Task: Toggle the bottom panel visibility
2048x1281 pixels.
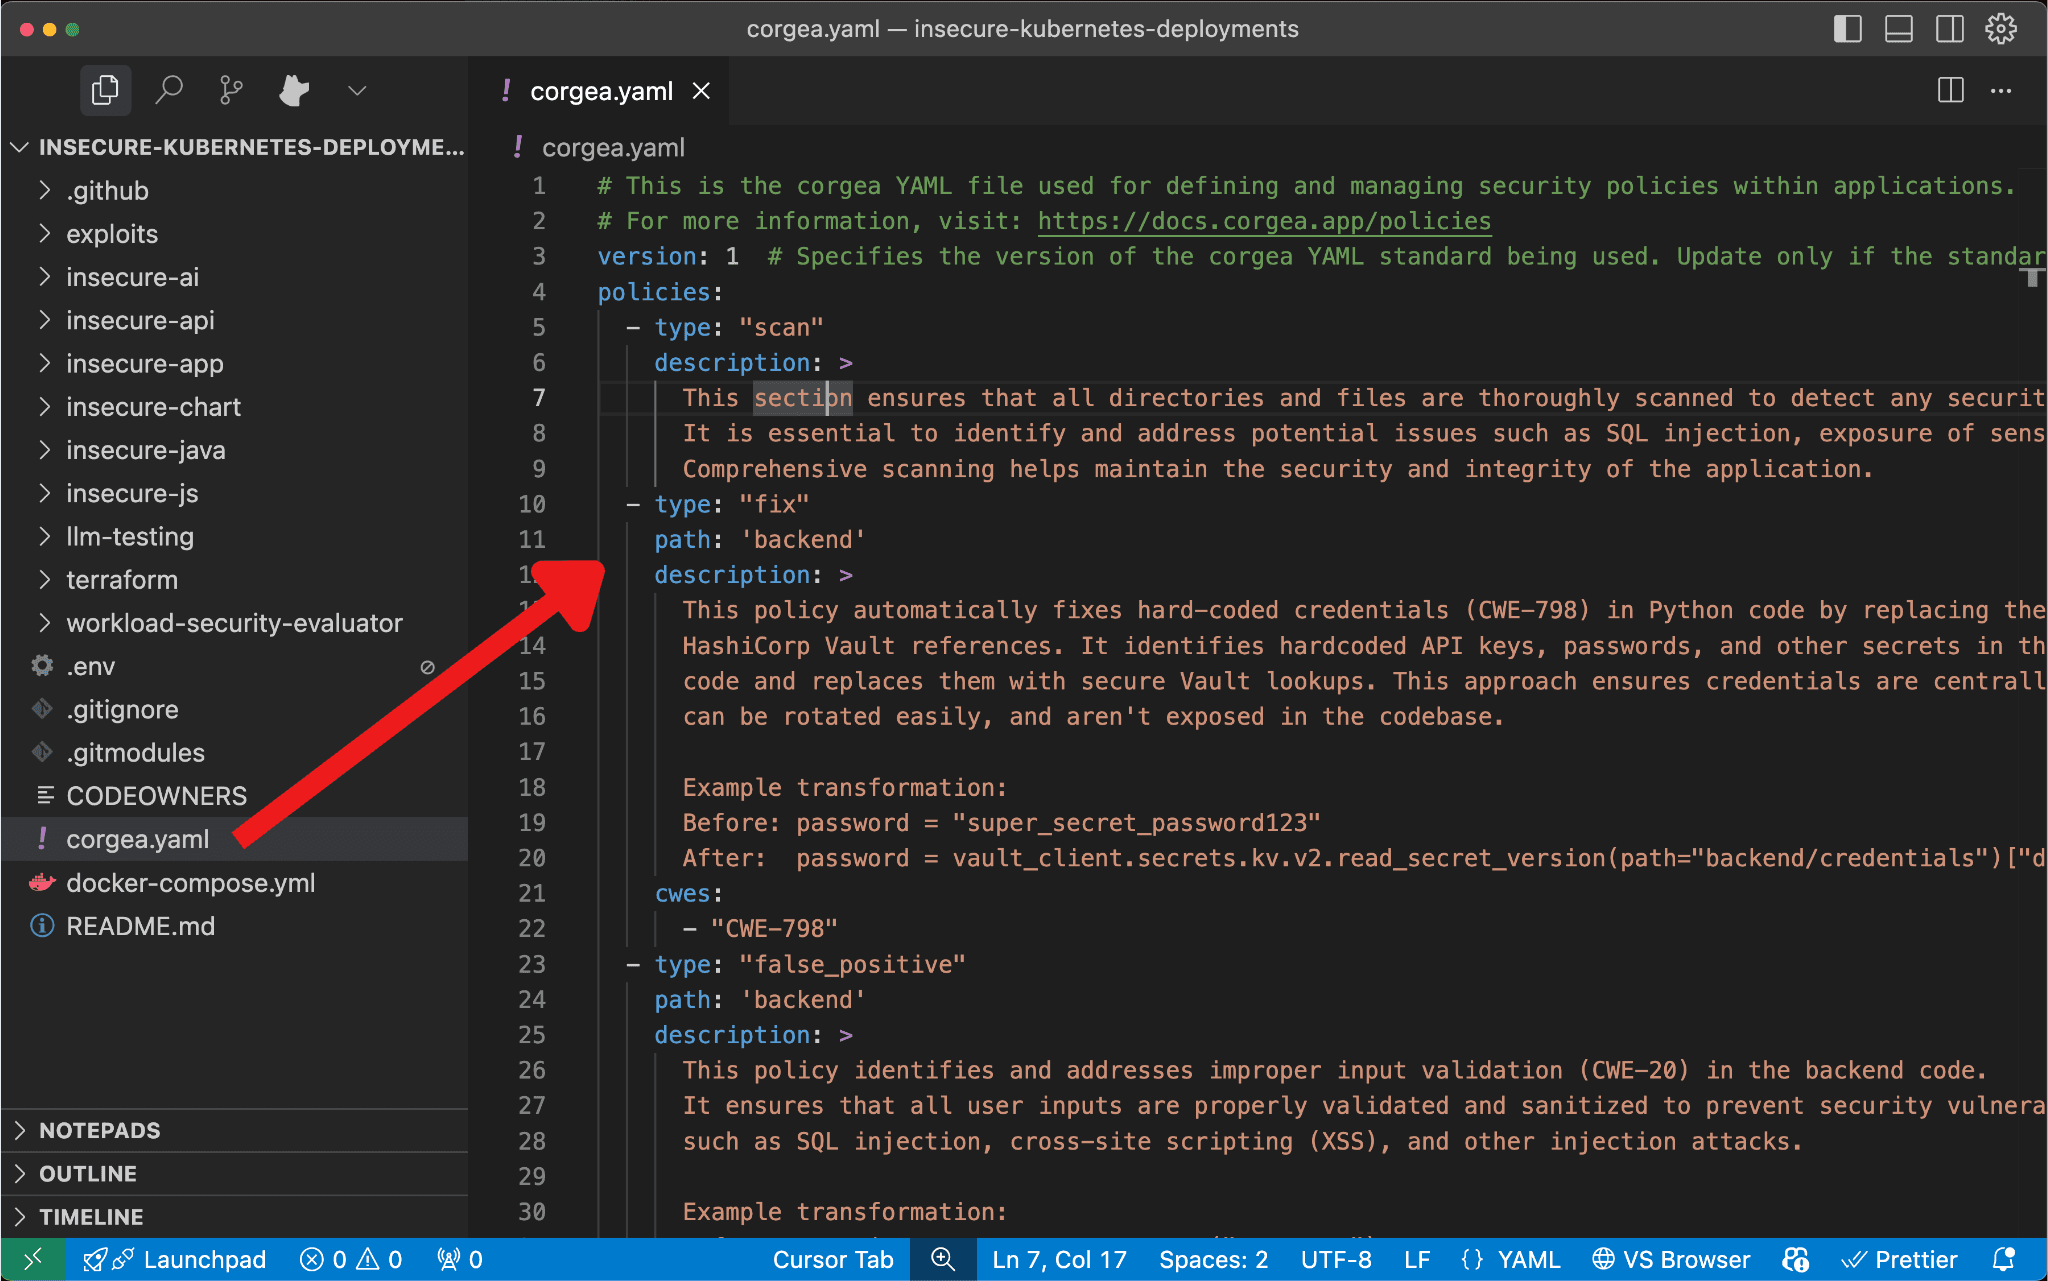Action: pyautogui.click(x=1898, y=29)
